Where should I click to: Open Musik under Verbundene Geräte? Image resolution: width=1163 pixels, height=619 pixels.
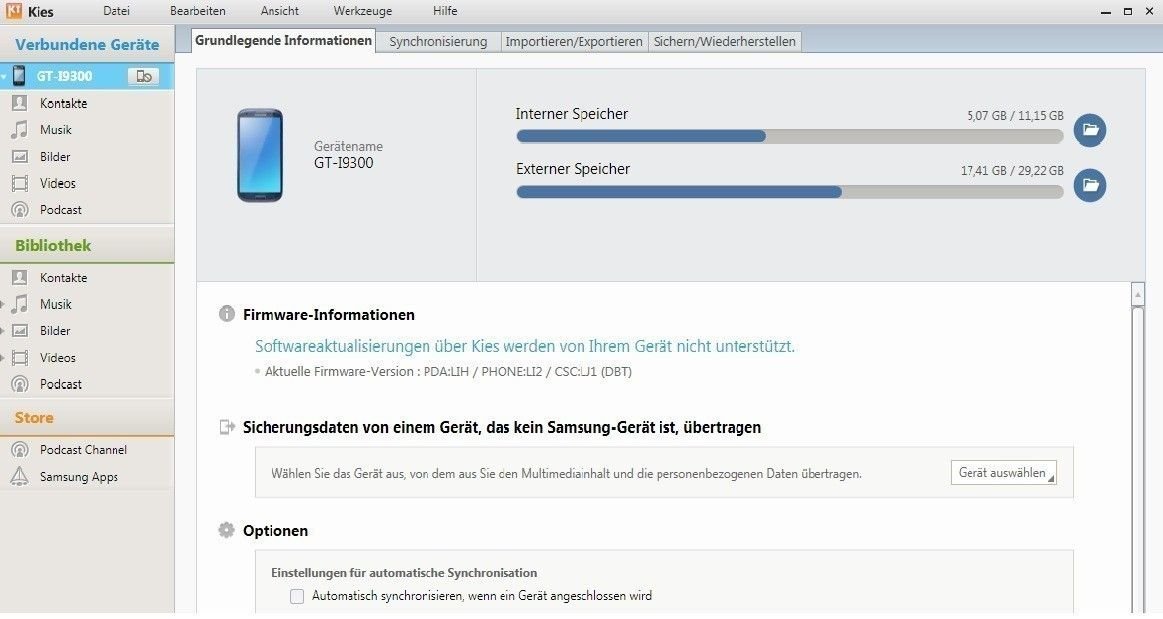coord(56,130)
